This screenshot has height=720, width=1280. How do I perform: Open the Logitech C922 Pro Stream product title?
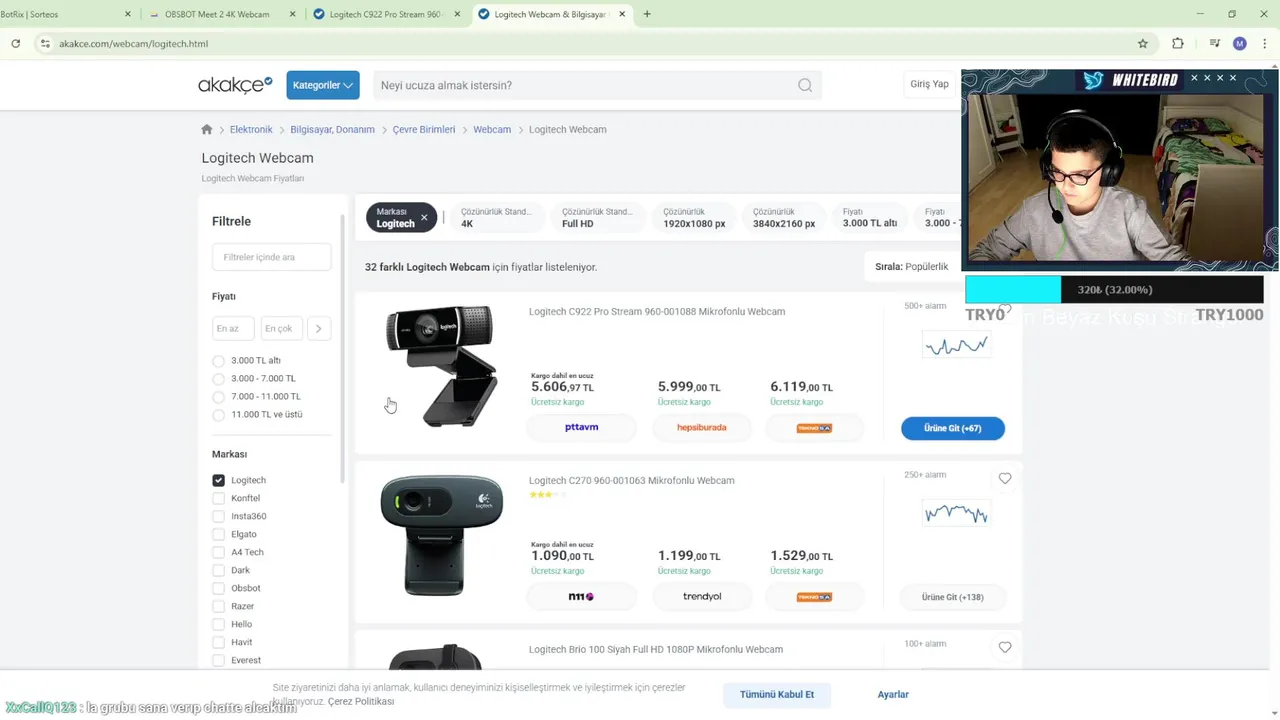point(657,311)
